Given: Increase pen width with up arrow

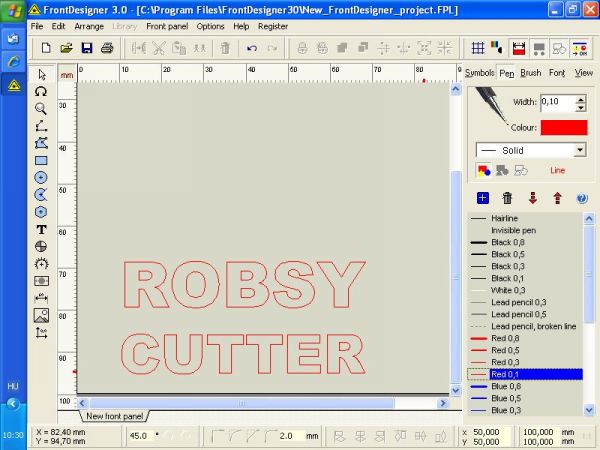Looking at the screenshot, I should 581,98.
